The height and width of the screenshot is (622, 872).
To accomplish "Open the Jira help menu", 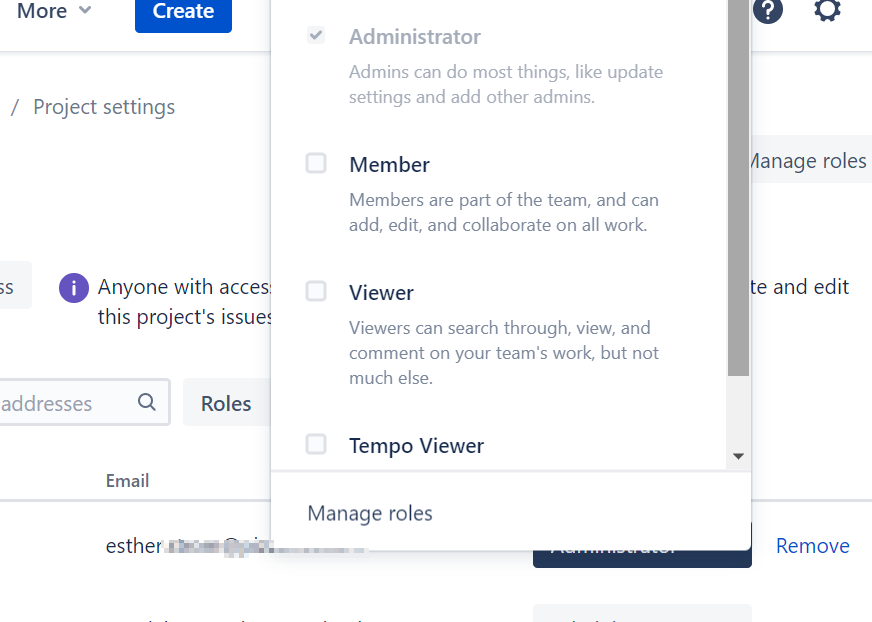I will click(x=768, y=11).
